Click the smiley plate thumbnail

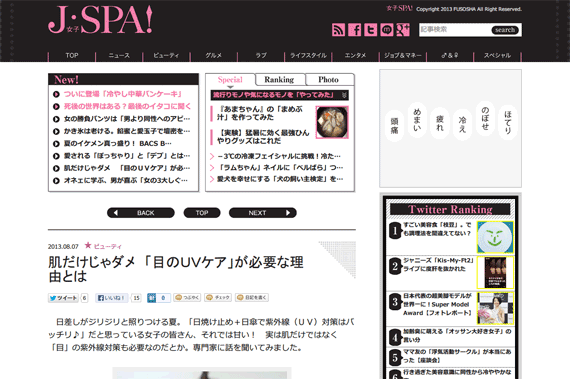click(495, 237)
